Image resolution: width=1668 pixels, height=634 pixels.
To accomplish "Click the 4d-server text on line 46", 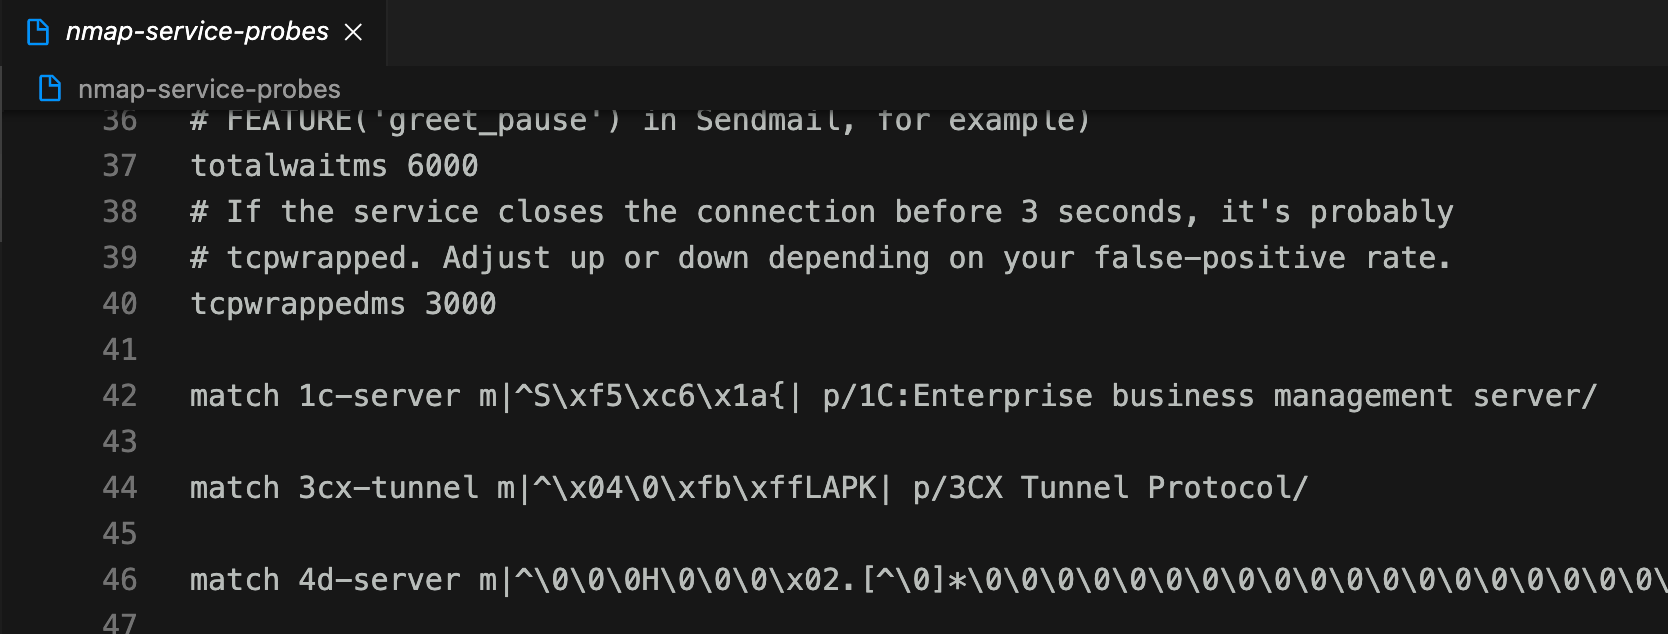I will coord(379,580).
